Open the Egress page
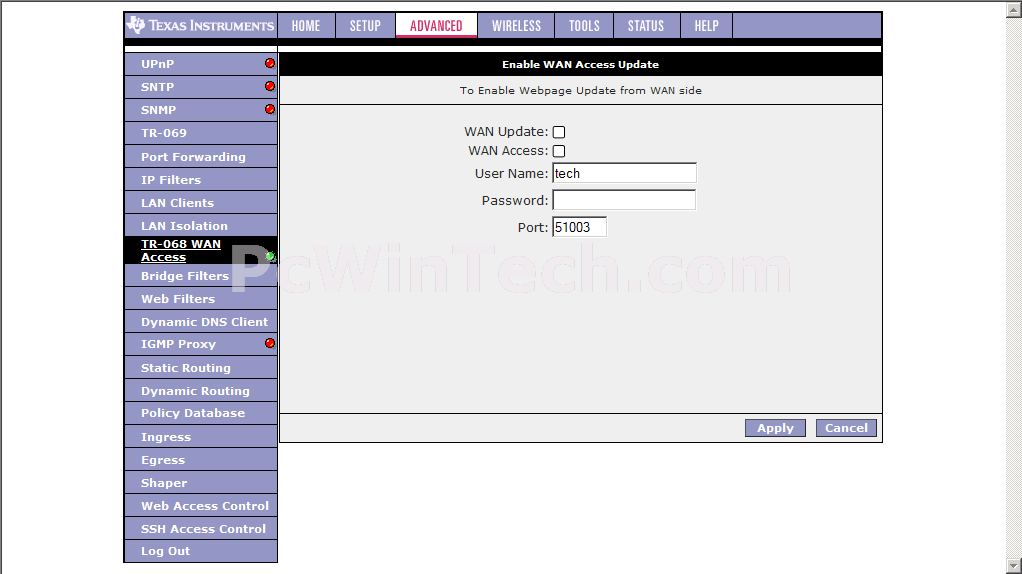Screen dimensions: 1022x574 click(163, 460)
